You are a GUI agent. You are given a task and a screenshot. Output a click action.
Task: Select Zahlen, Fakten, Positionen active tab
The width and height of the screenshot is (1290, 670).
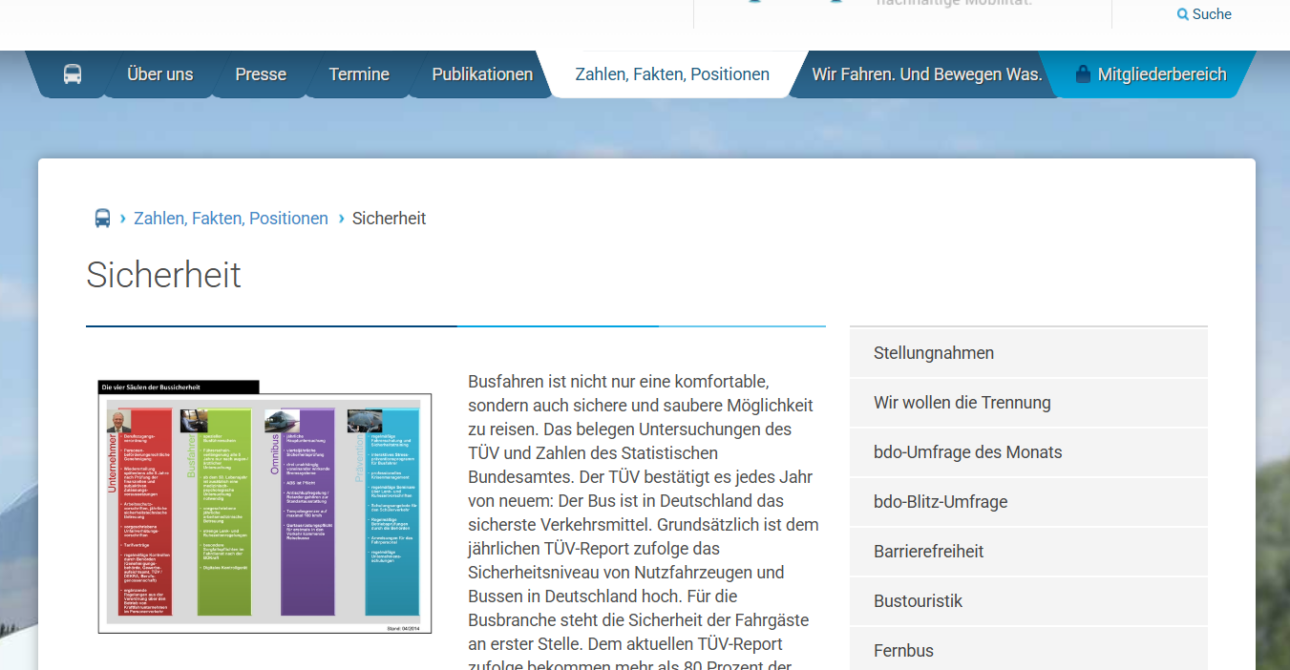pyautogui.click(x=672, y=74)
